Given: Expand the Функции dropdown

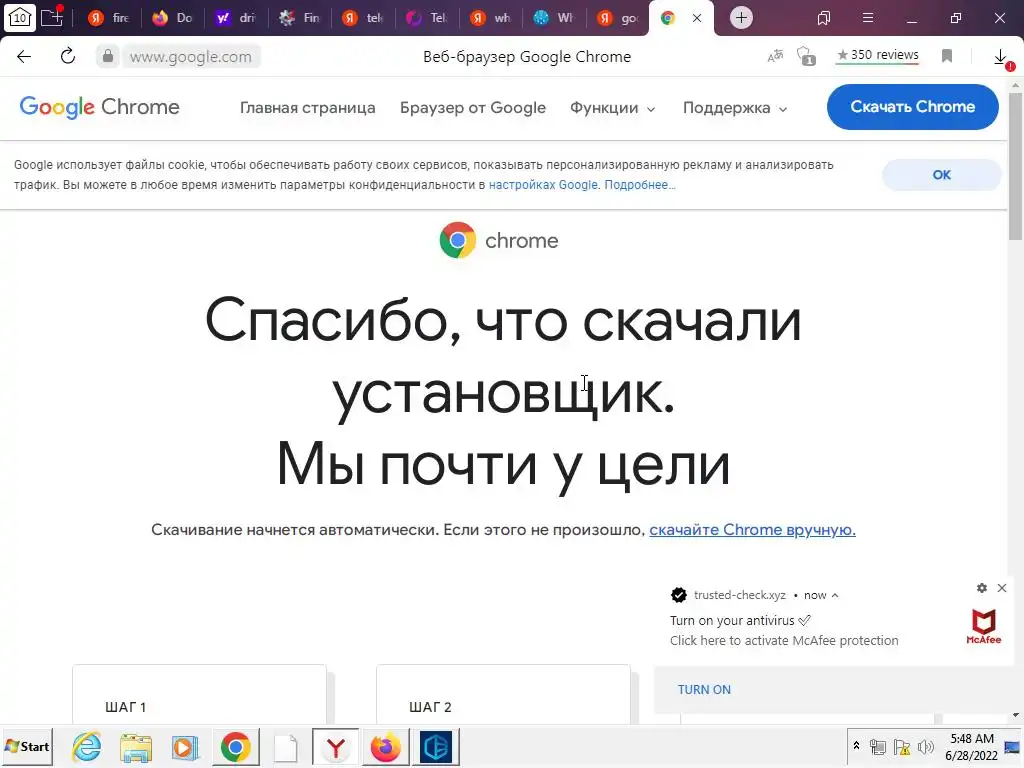Looking at the screenshot, I should pos(613,108).
